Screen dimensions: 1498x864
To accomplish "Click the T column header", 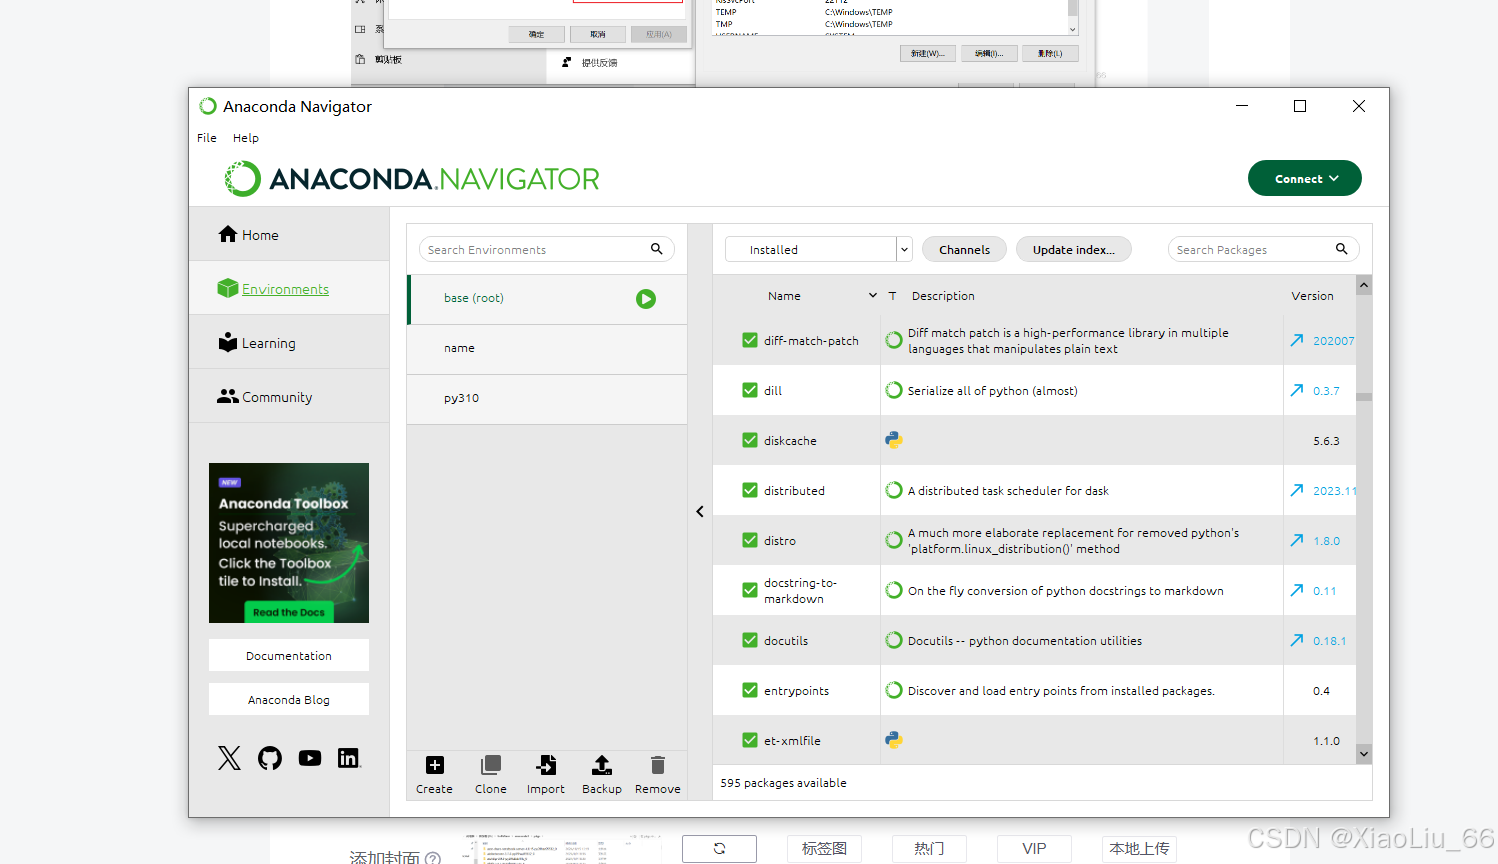I will [893, 296].
